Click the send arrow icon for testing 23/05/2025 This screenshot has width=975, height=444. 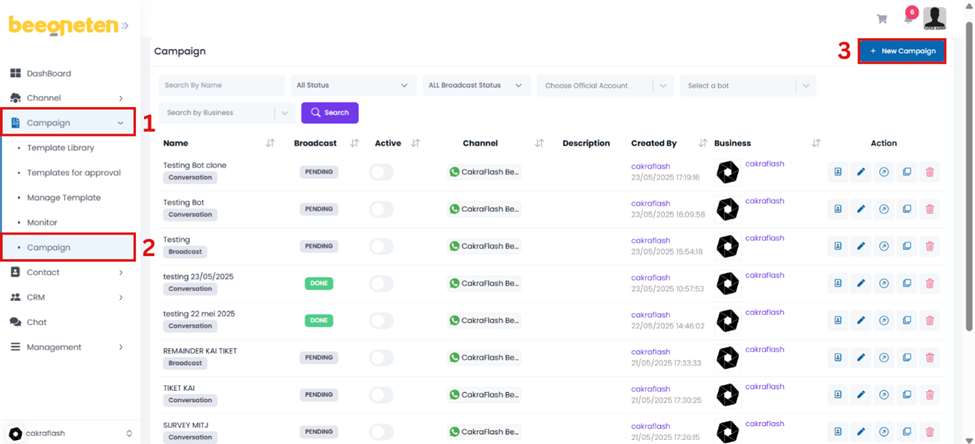(884, 283)
